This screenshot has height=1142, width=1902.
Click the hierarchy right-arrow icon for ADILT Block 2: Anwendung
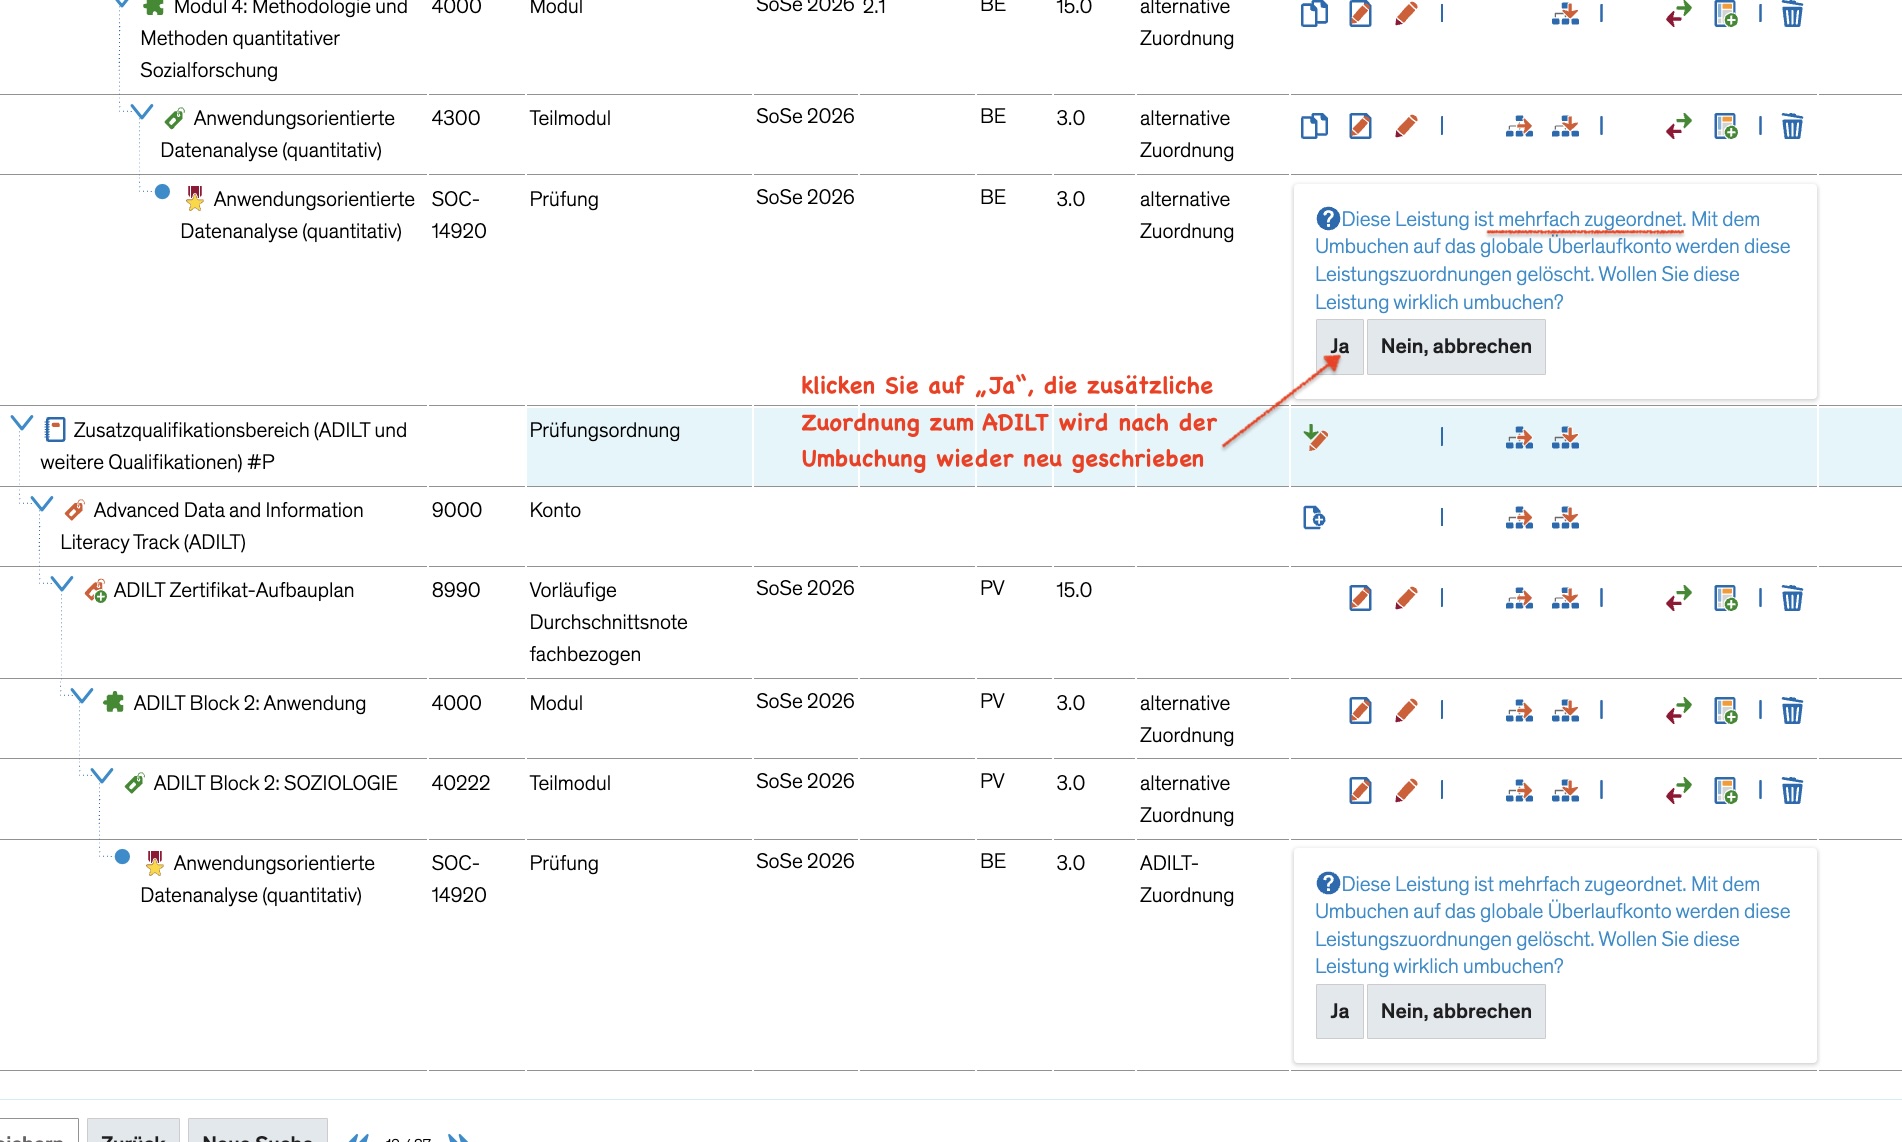click(1519, 710)
